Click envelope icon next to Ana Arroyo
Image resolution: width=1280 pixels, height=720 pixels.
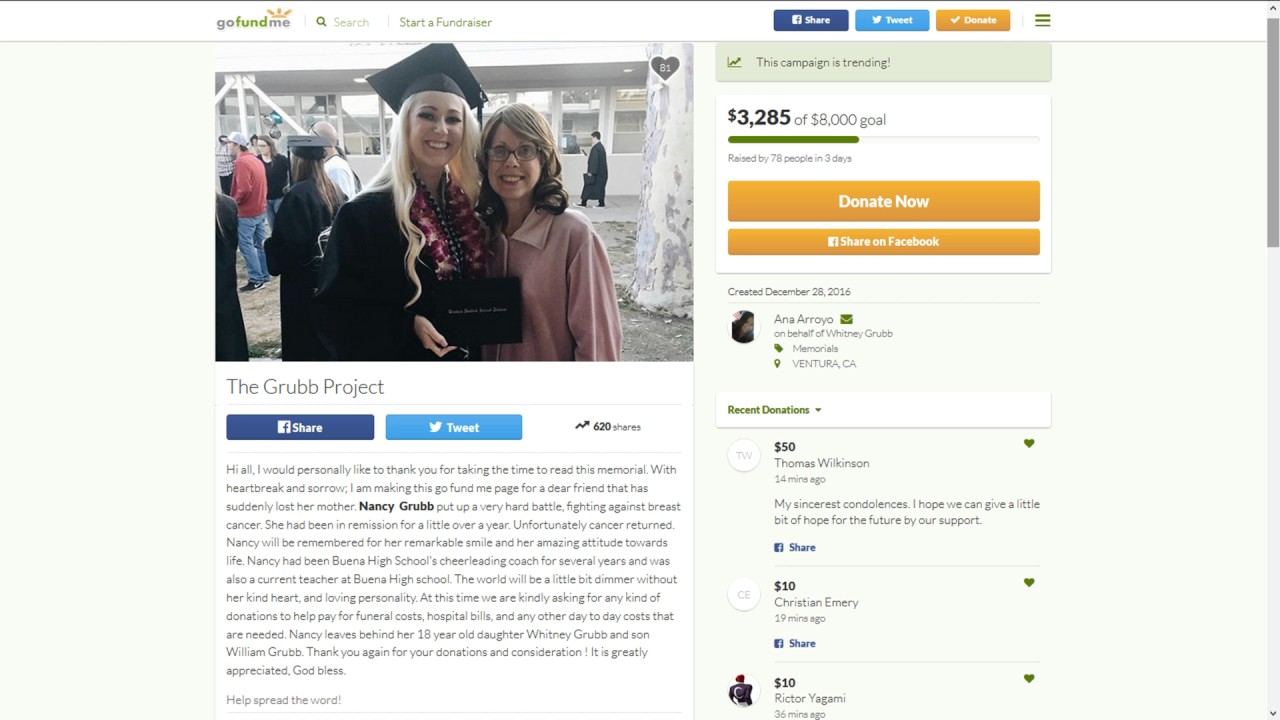[846, 319]
